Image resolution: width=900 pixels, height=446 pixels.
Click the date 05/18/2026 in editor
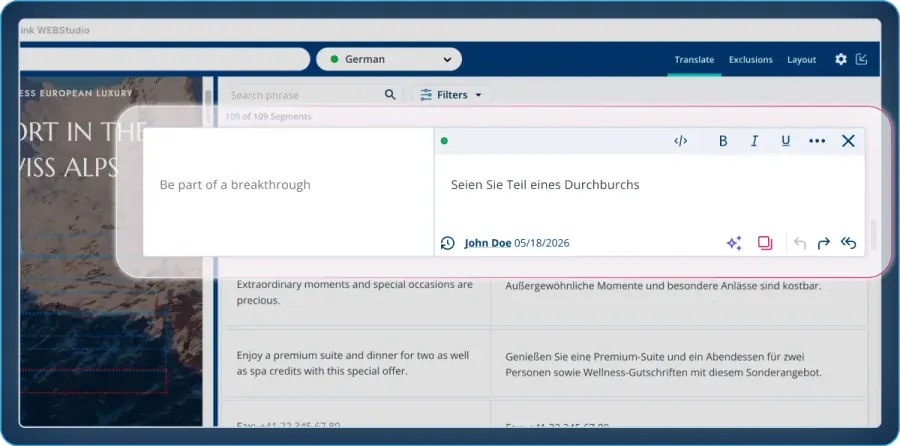pos(542,243)
